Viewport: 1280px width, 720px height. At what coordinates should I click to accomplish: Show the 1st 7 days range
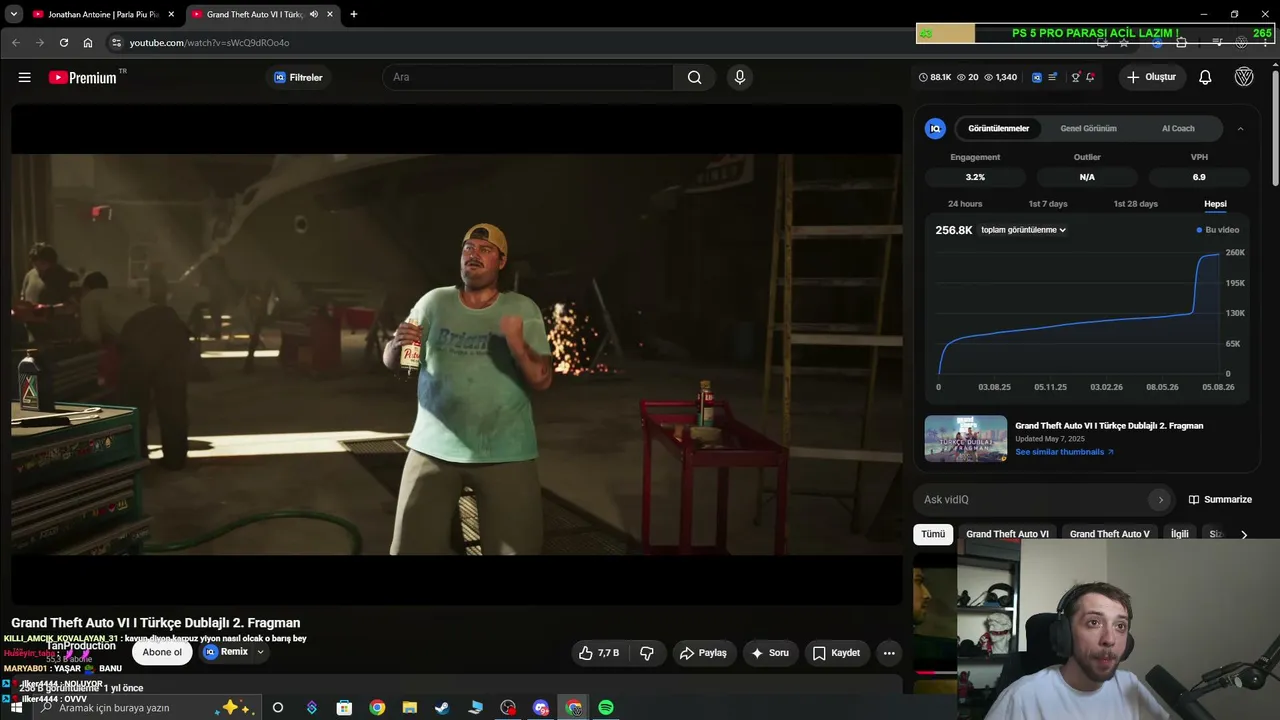[1048, 204]
